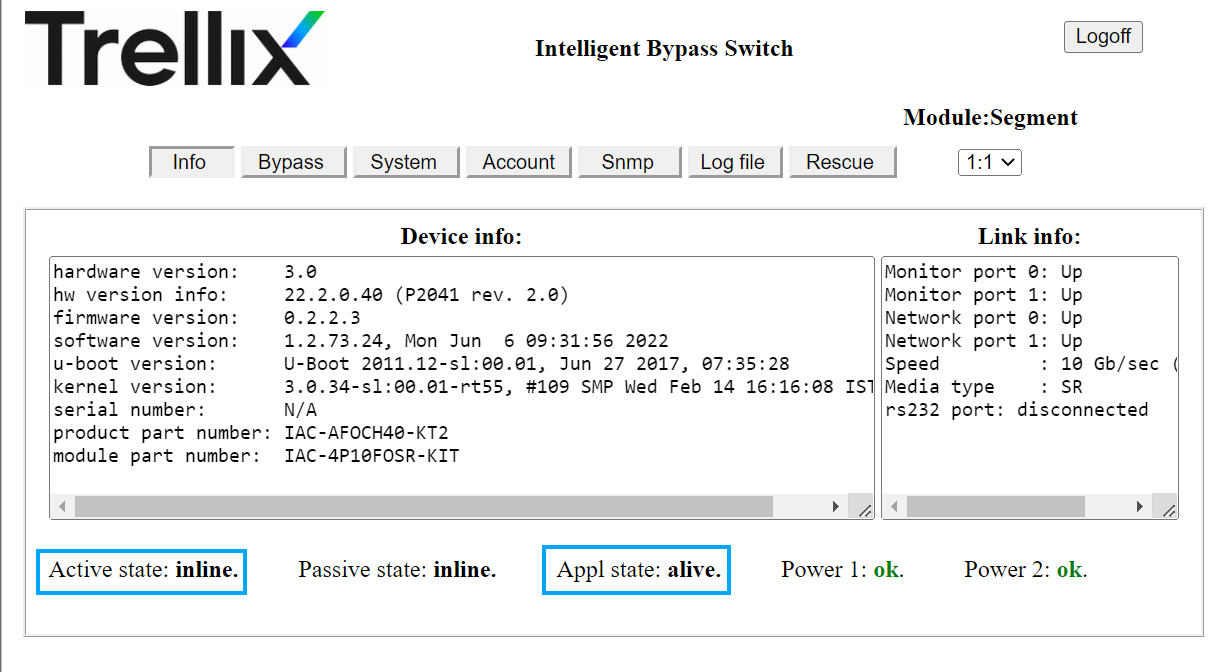Click the Link info resize grip handle

click(1167, 509)
